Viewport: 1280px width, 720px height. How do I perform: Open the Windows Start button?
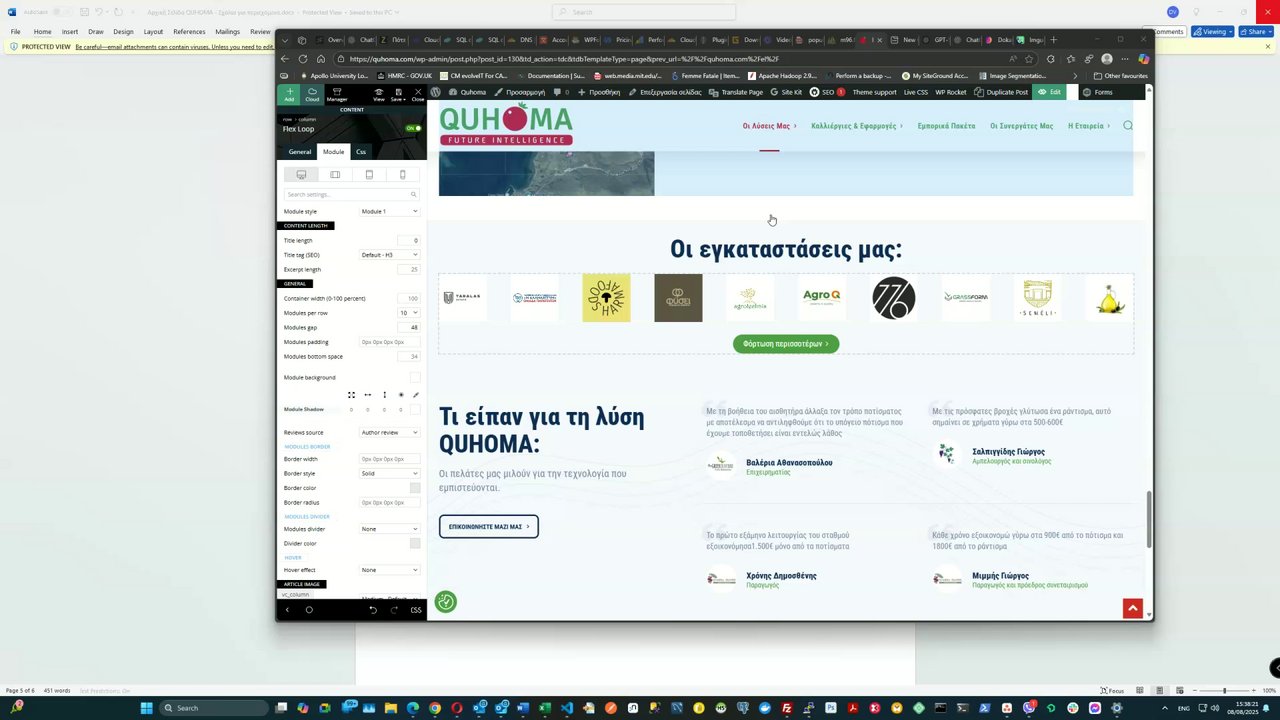[146, 708]
